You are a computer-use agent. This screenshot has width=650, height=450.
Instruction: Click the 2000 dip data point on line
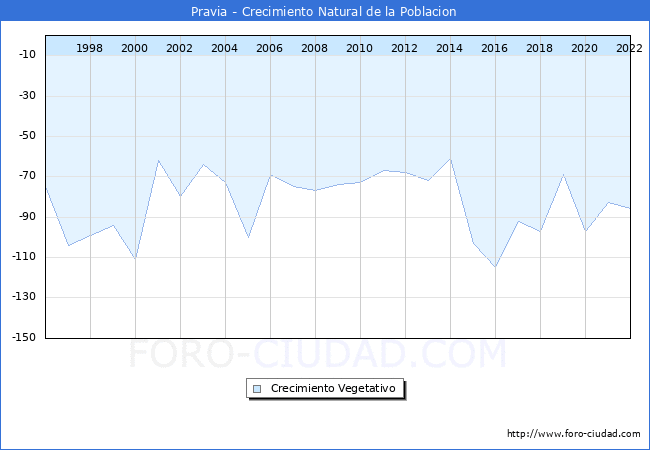pyautogui.click(x=136, y=259)
